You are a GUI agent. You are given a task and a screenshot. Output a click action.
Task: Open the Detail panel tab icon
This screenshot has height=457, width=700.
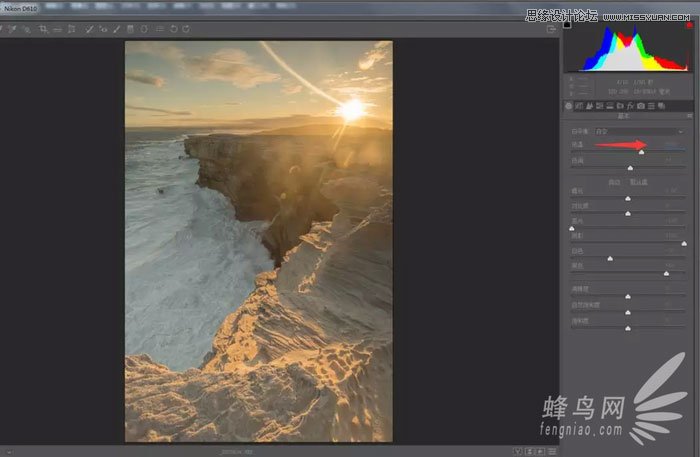(591, 105)
